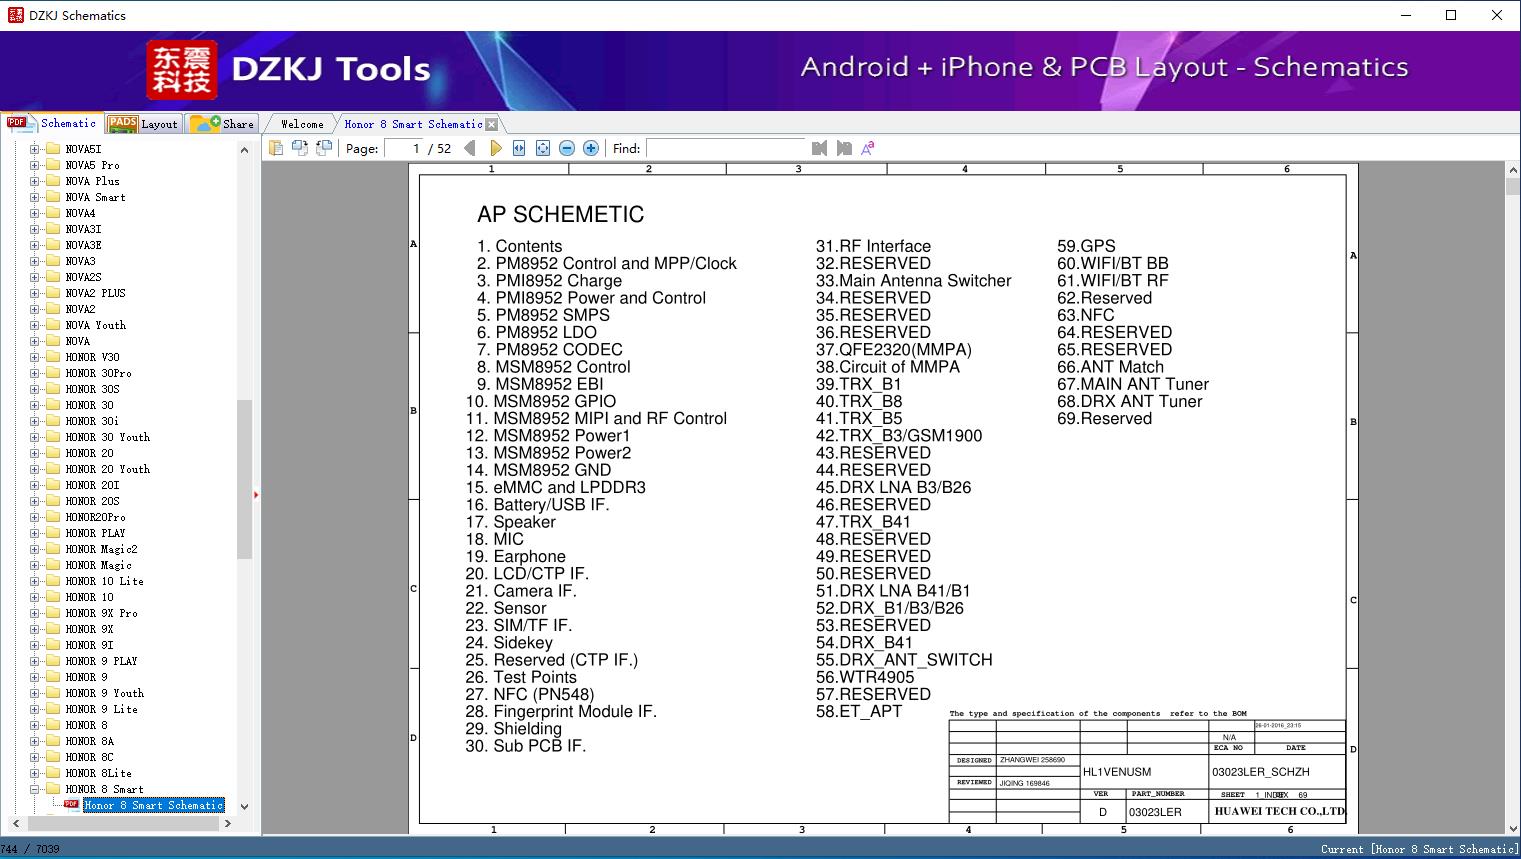Select HONOR 9 Lite in the tree
The image size is (1521, 859).
[x=102, y=709]
